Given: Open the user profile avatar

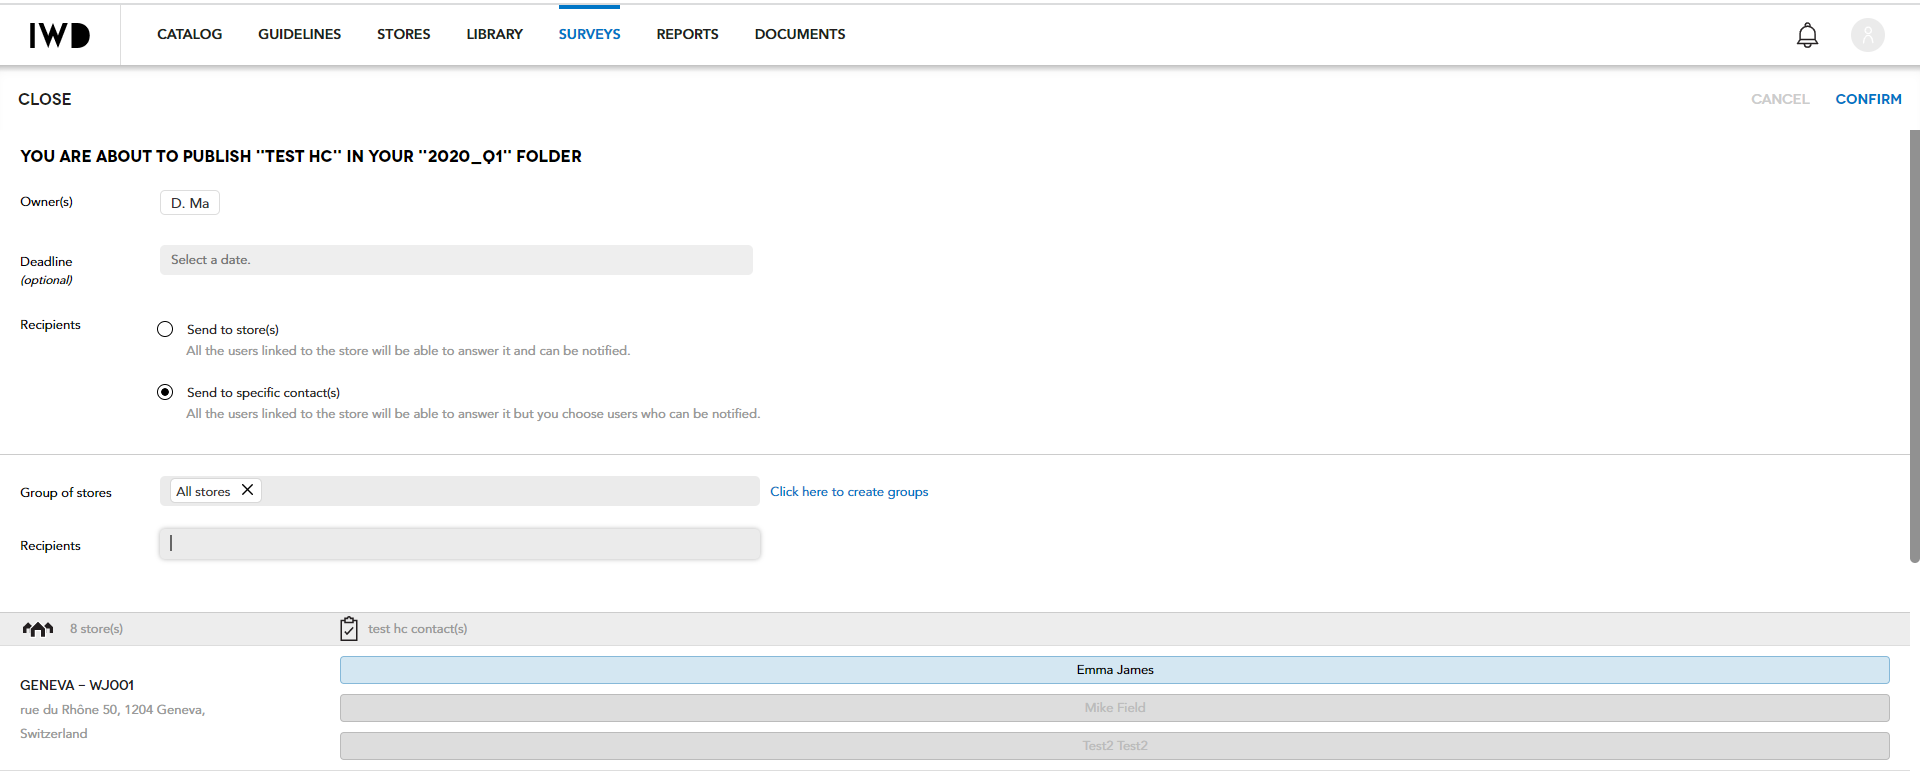Looking at the screenshot, I should 1867,35.
